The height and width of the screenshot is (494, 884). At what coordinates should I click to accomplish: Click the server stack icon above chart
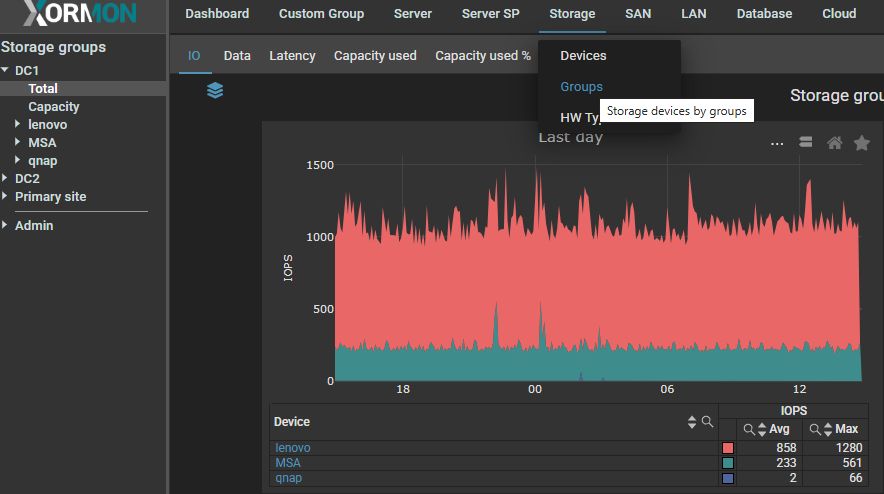805,143
